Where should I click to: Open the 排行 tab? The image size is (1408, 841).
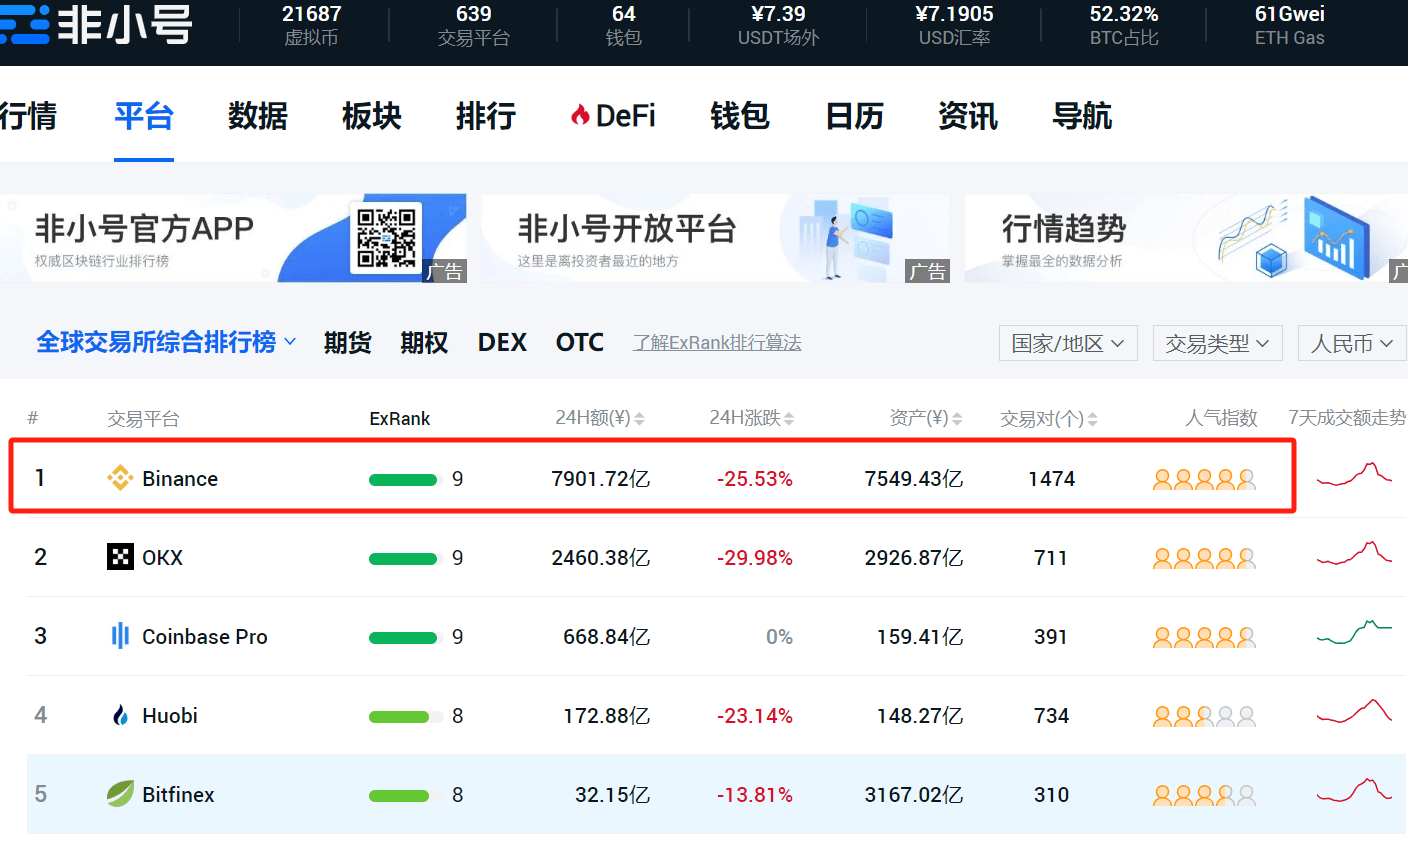click(x=486, y=116)
